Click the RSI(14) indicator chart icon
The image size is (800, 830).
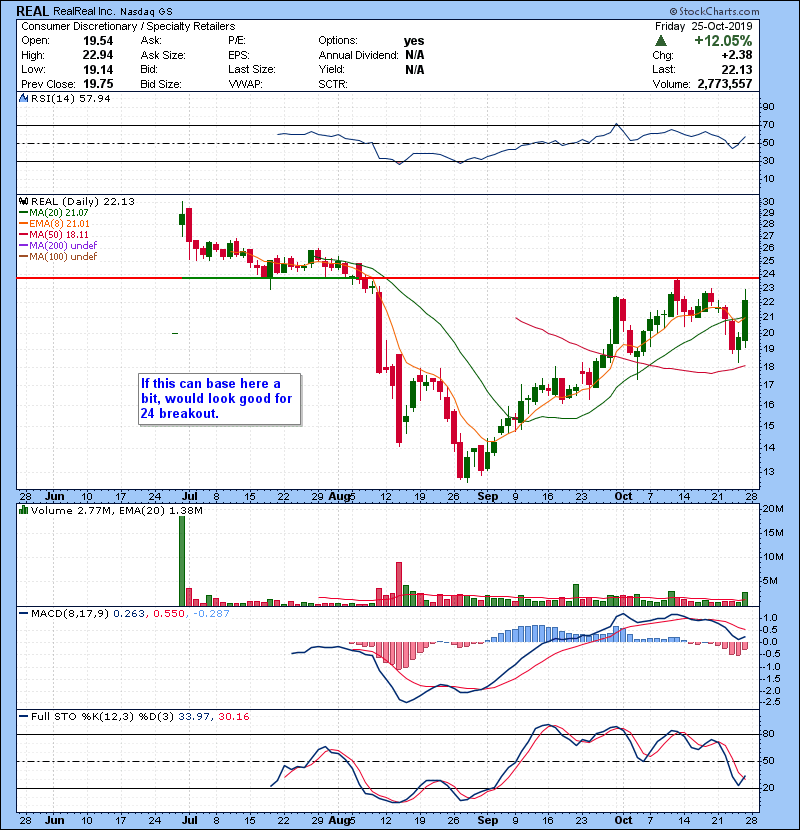24,98
